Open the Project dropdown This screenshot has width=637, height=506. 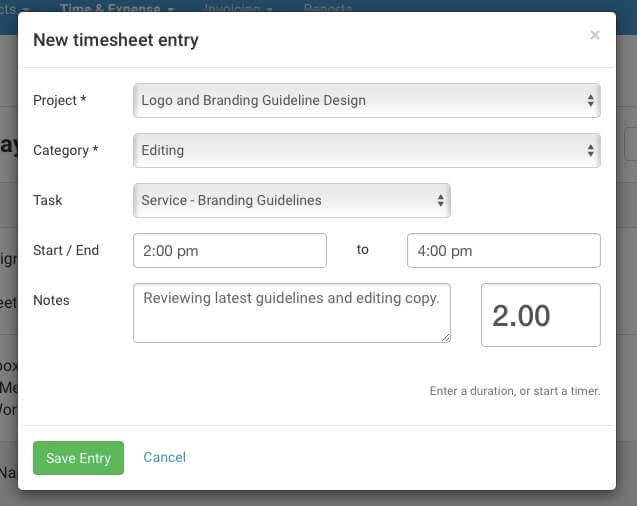366,100
